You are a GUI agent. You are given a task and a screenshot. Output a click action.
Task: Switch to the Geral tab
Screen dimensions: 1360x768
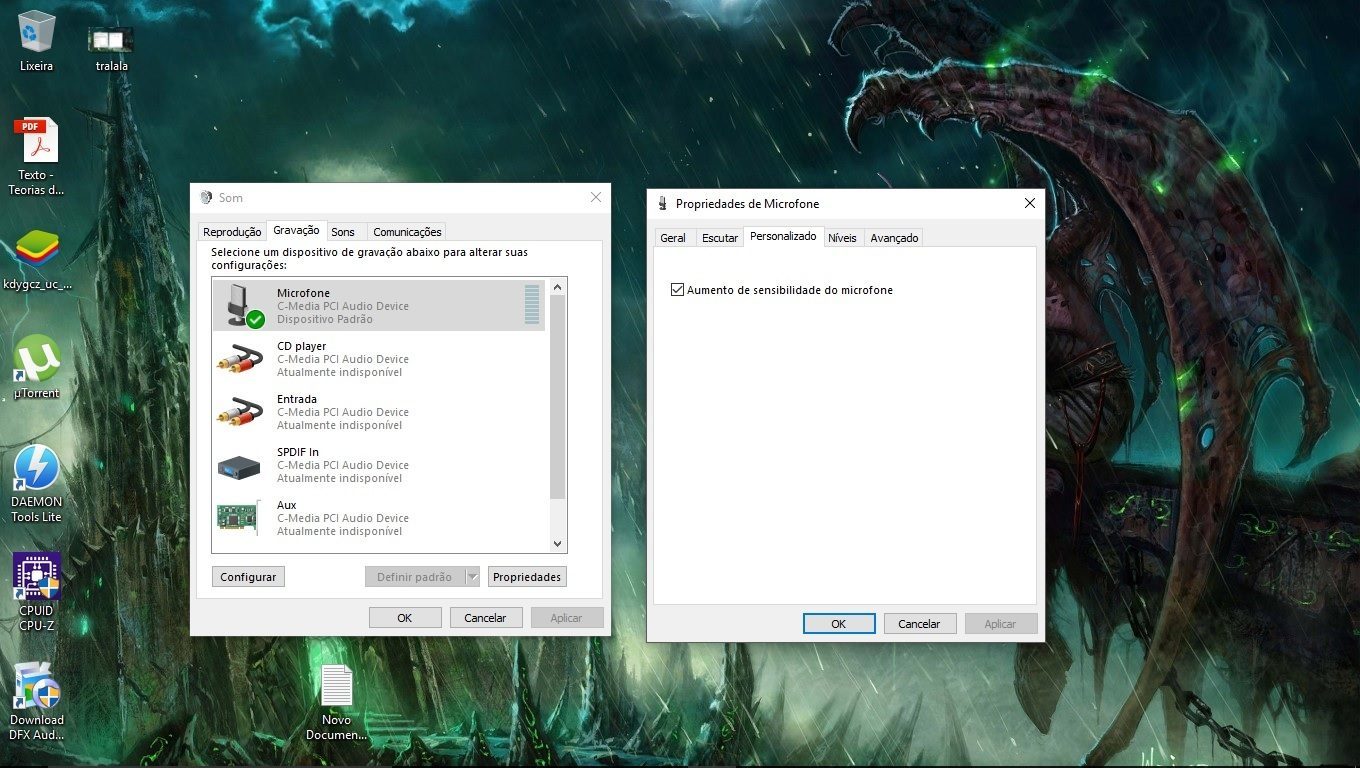point(673,238)
